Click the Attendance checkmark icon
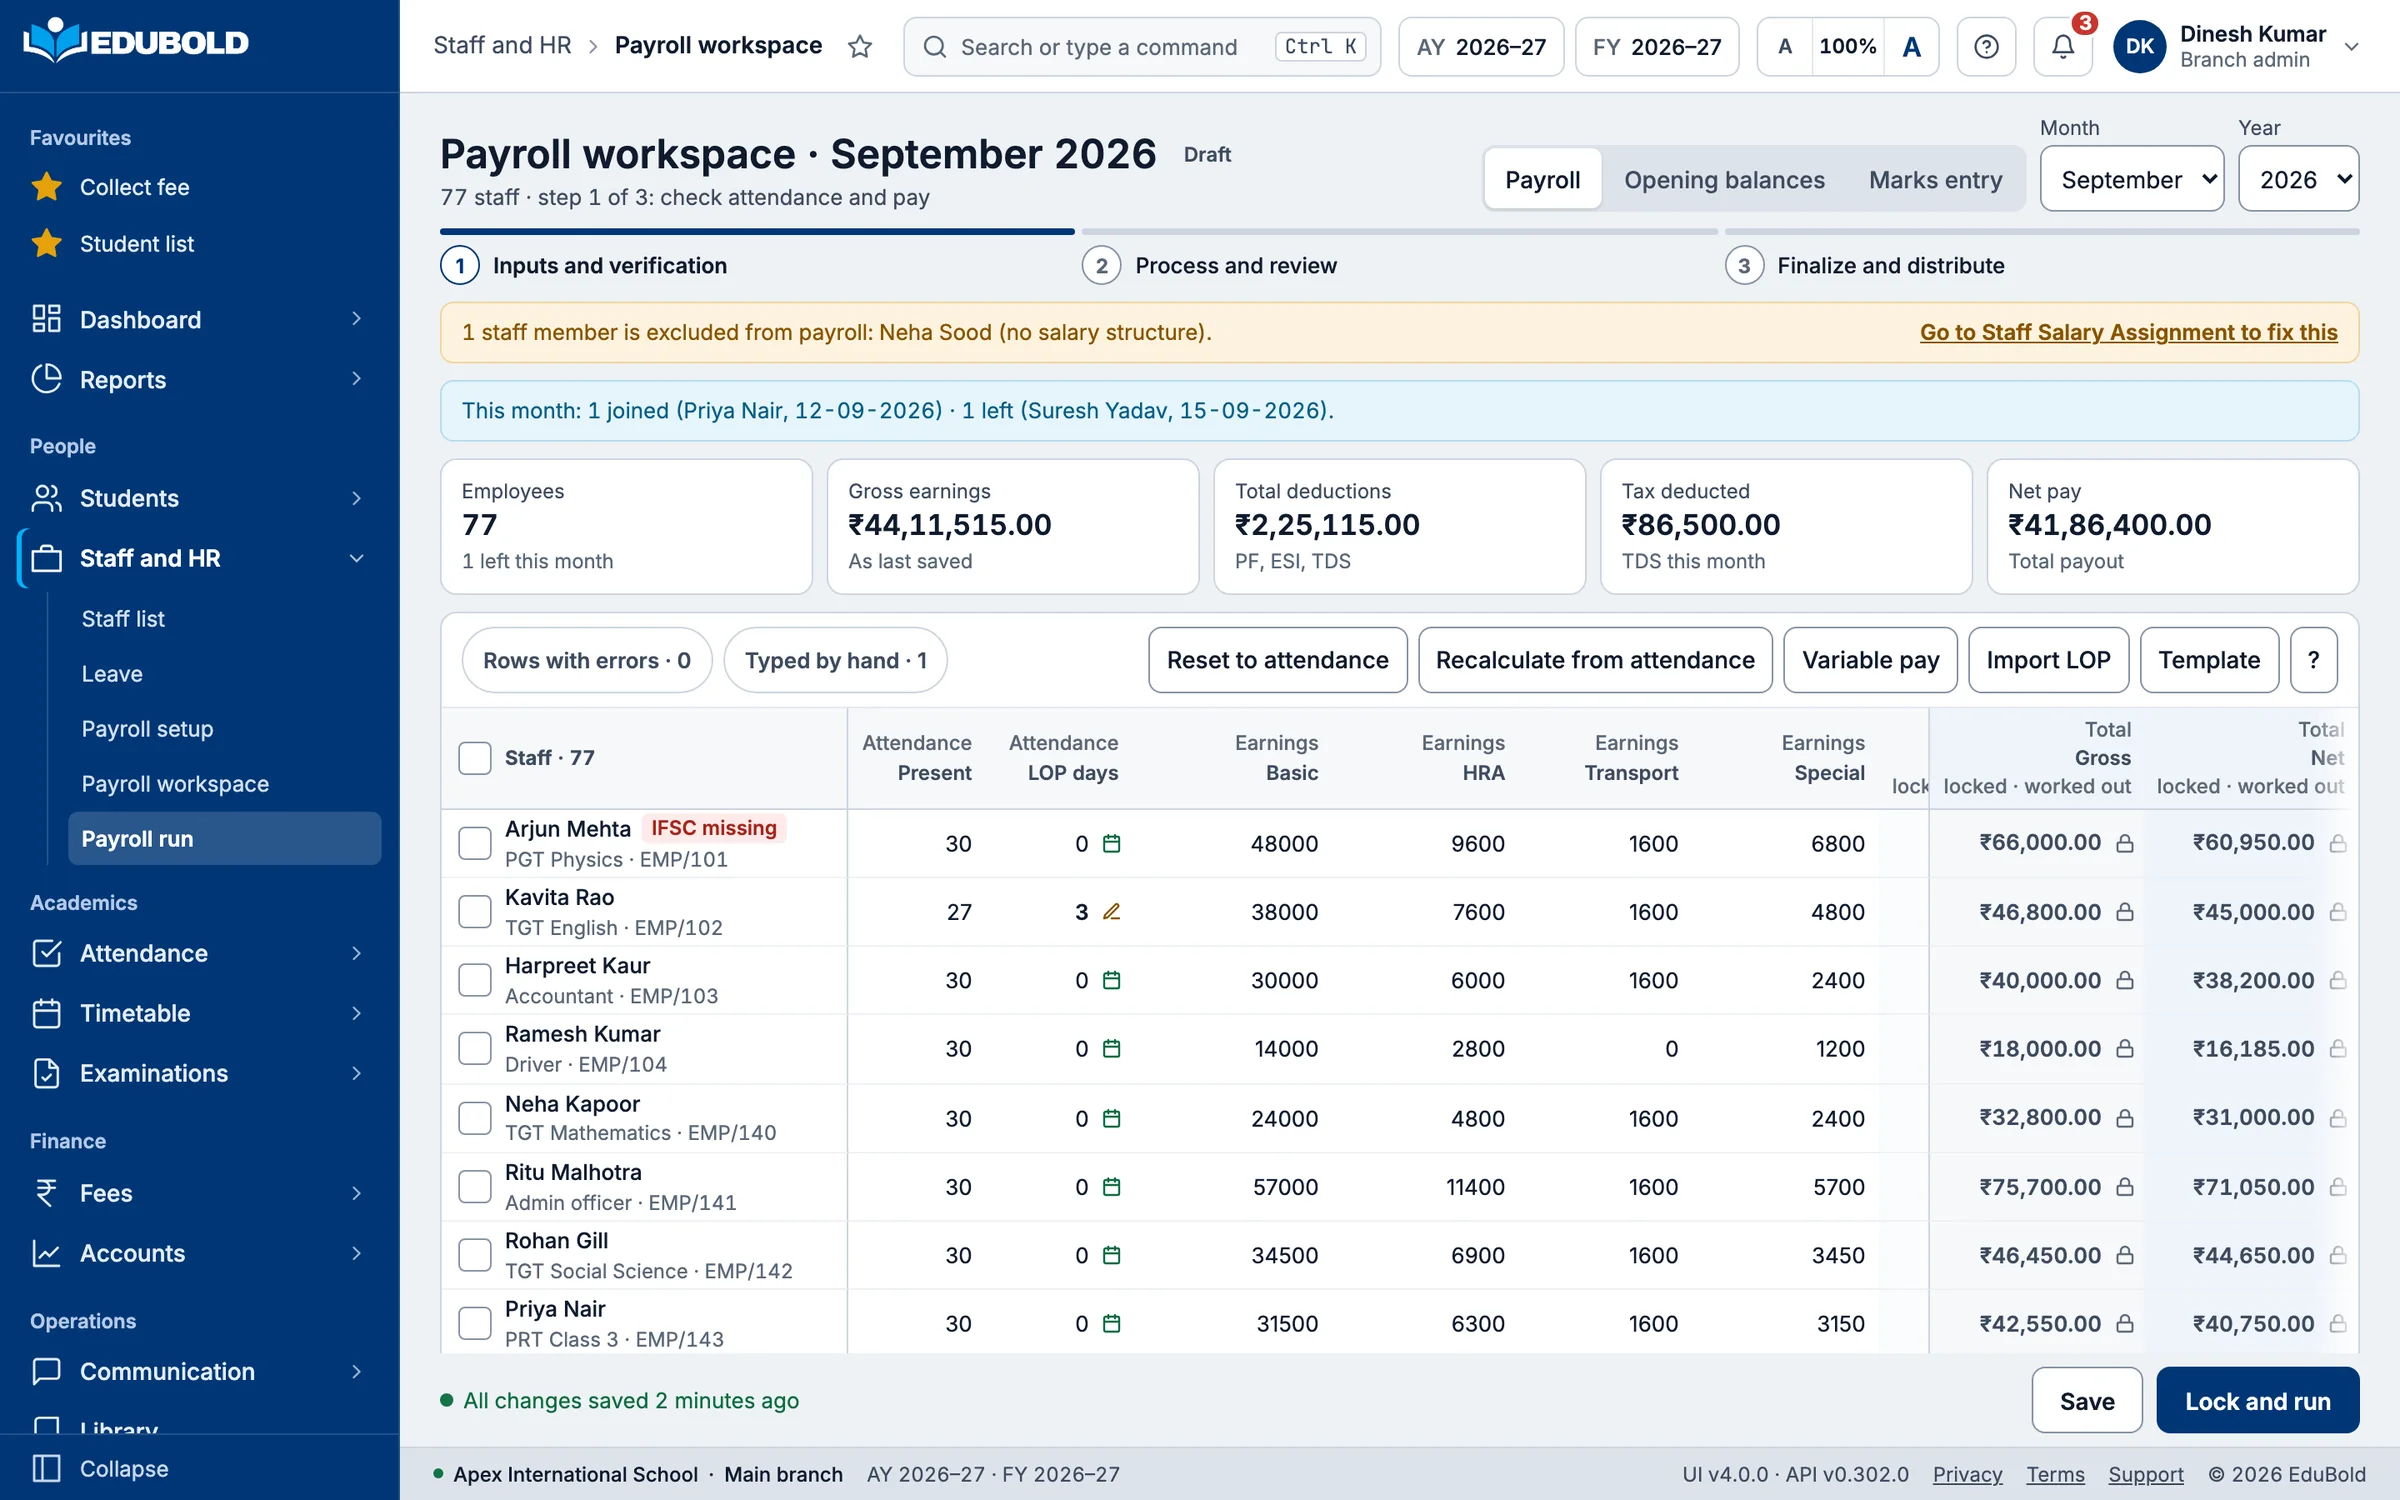 [46, 953]
